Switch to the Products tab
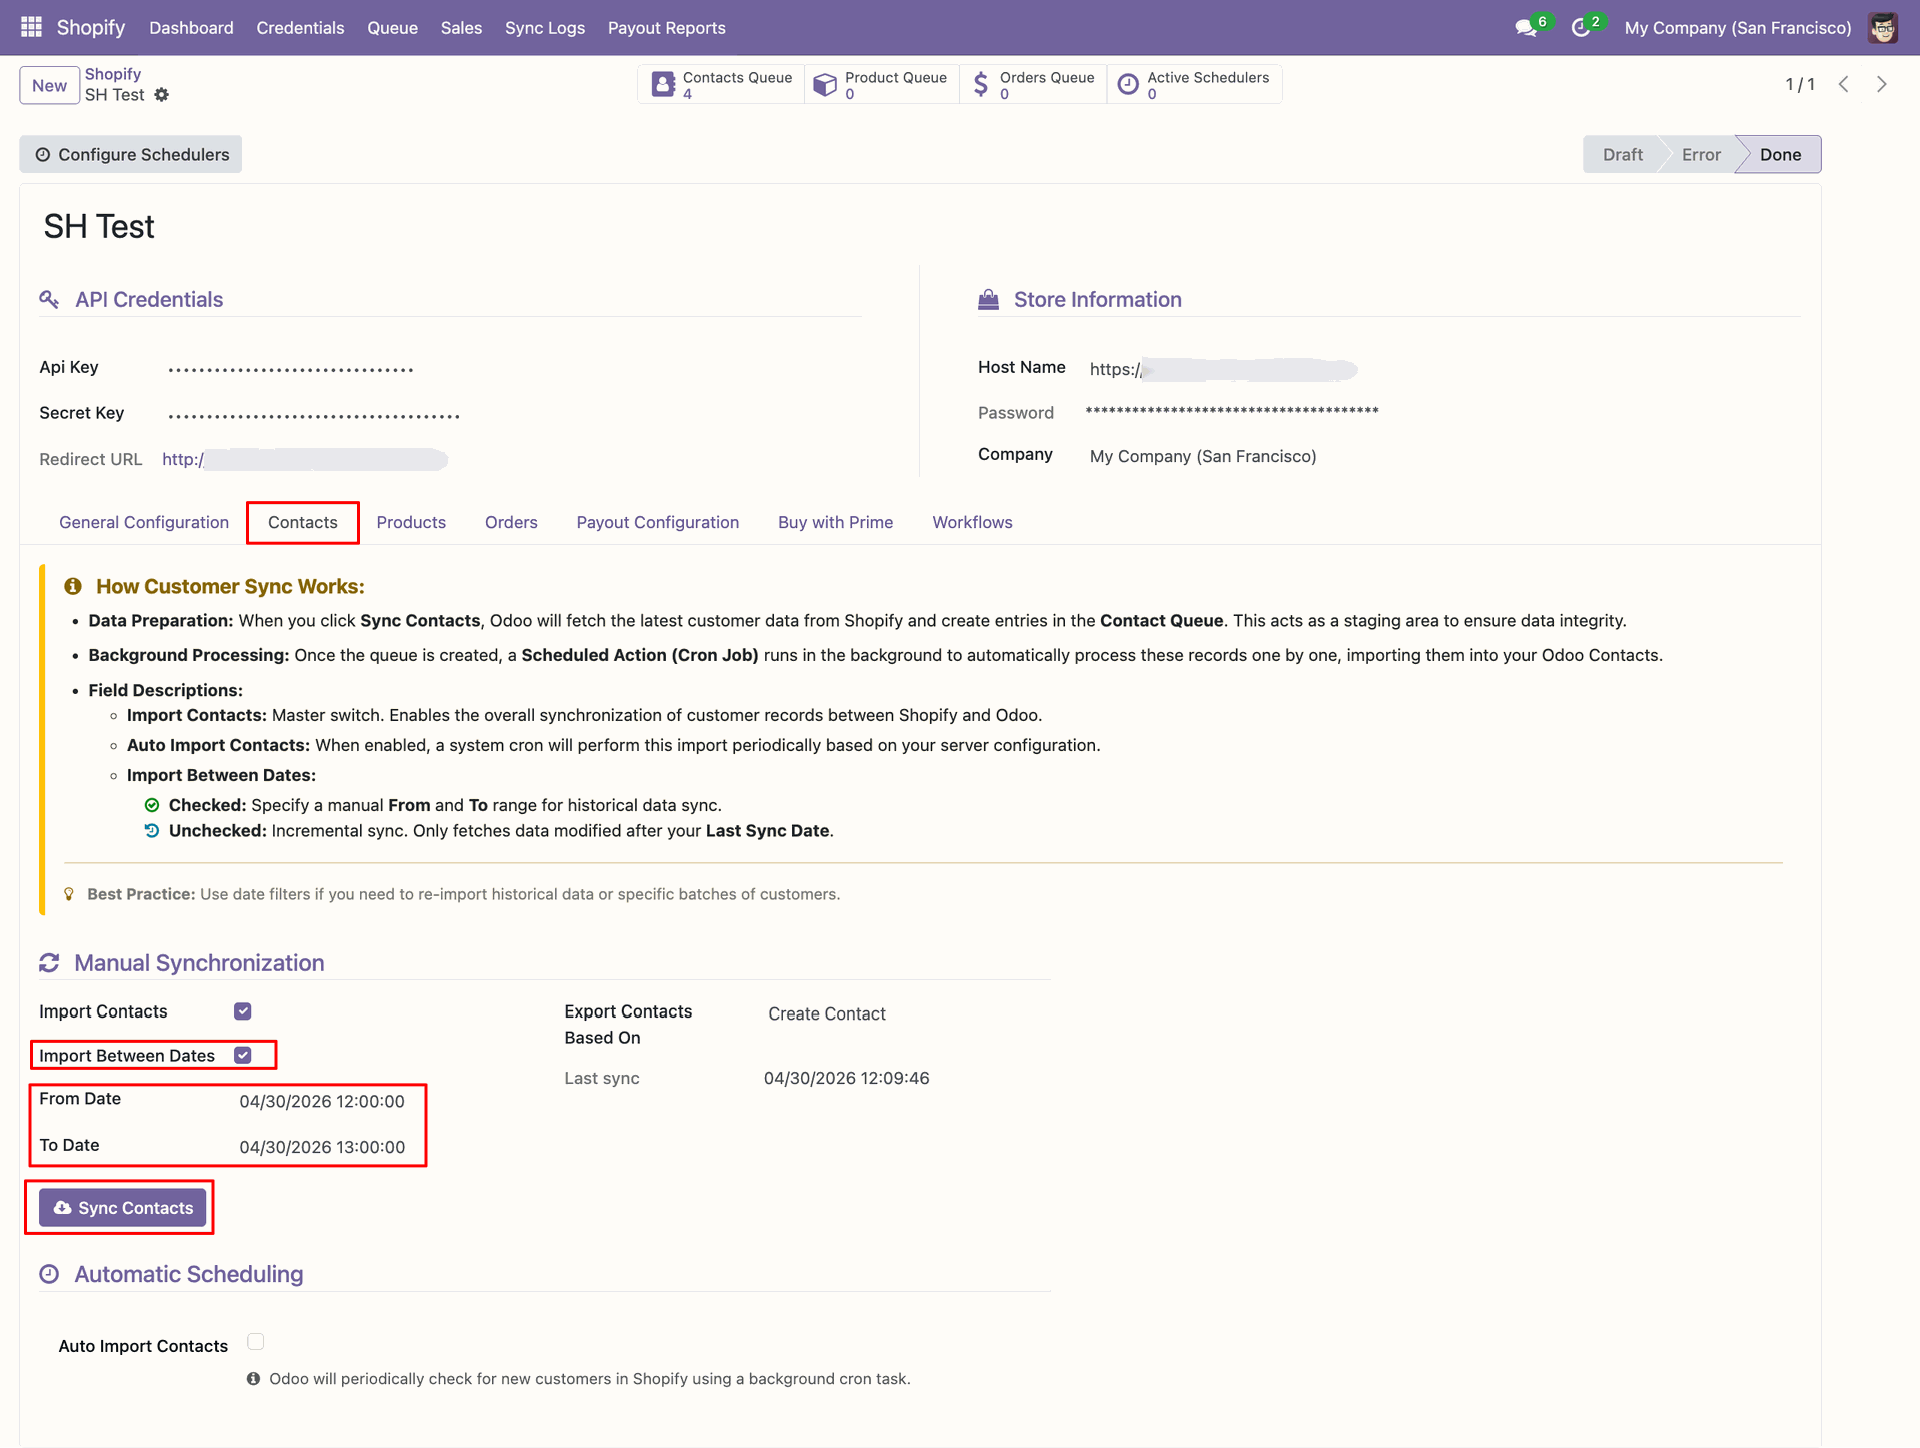Viewport: 1920px width, 1448px height. [411, 522]
